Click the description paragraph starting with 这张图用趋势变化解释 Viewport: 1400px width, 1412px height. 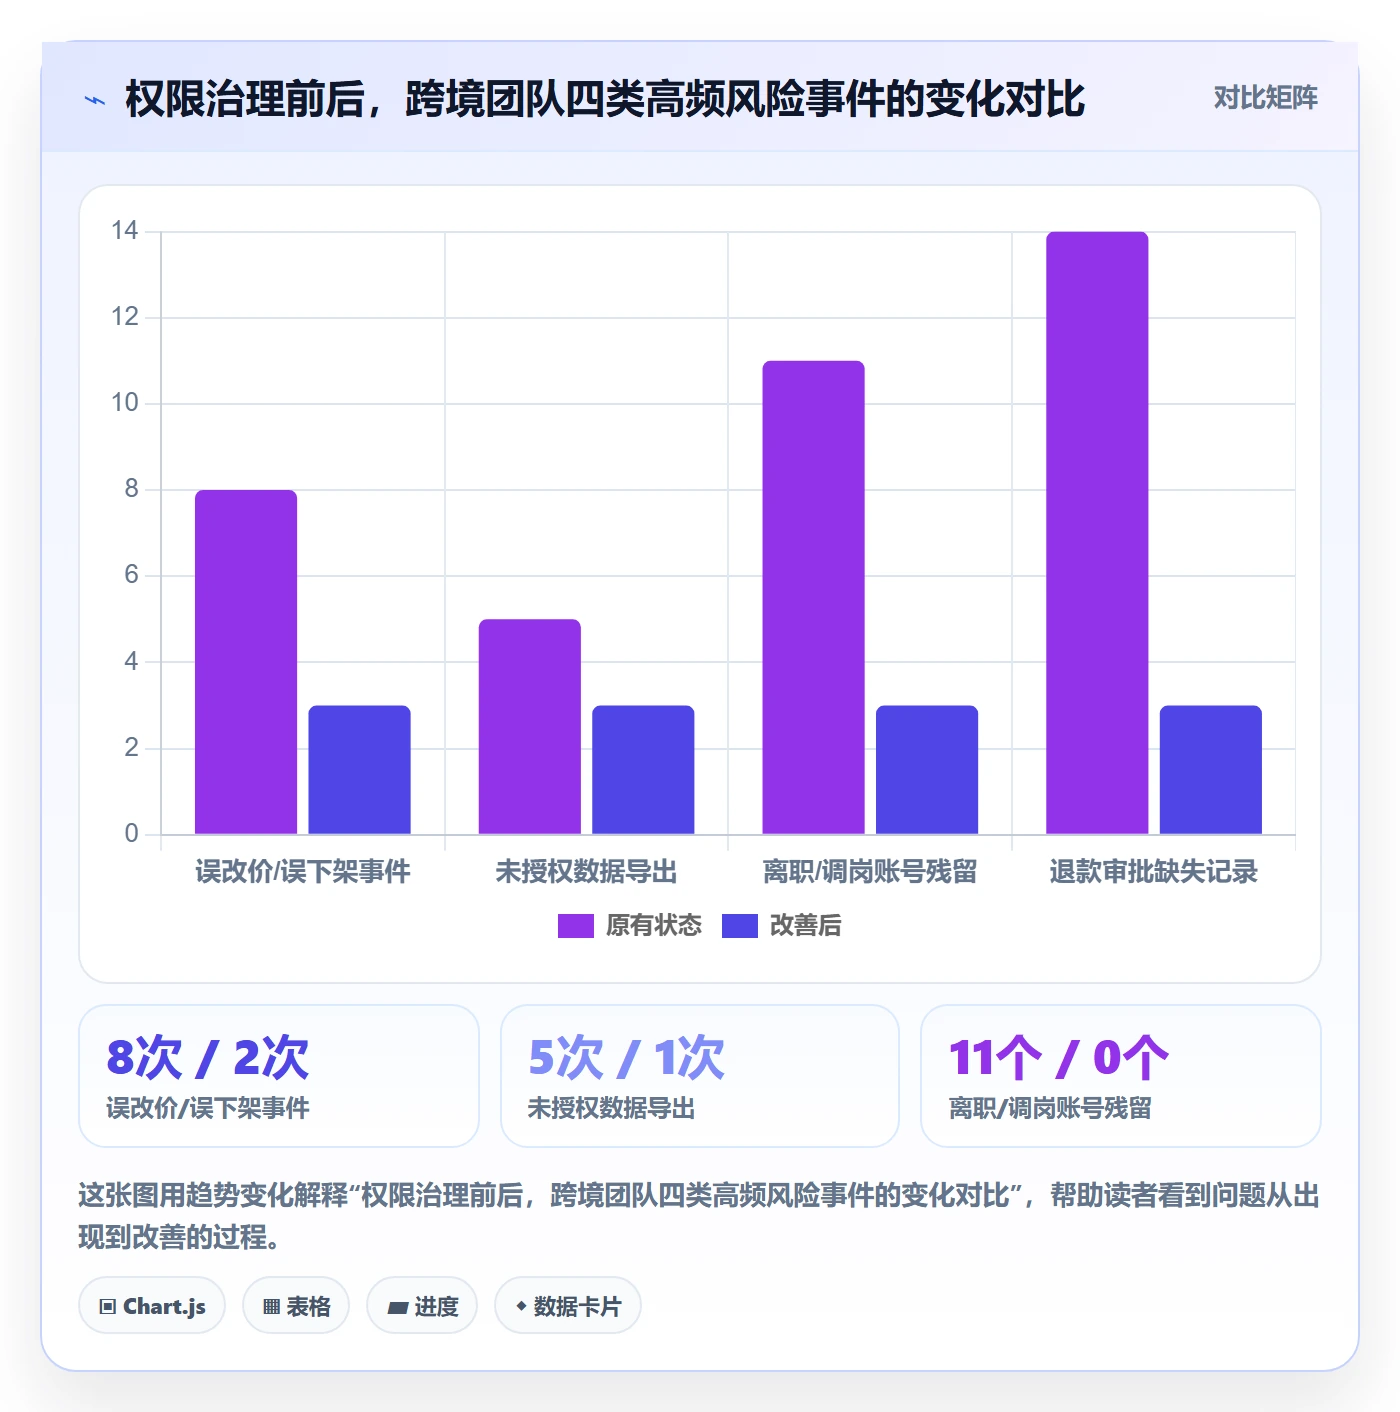699,1216
